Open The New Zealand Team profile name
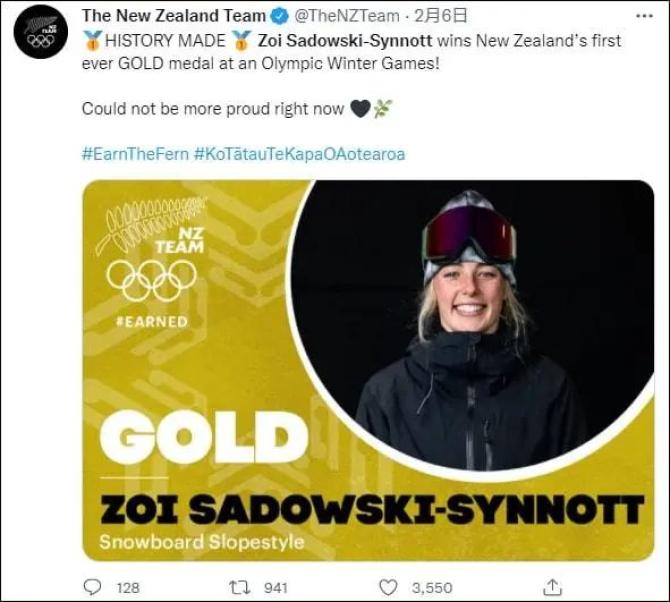Image resolution: width=670 pixels, height=602 pixels. (174, 16)
